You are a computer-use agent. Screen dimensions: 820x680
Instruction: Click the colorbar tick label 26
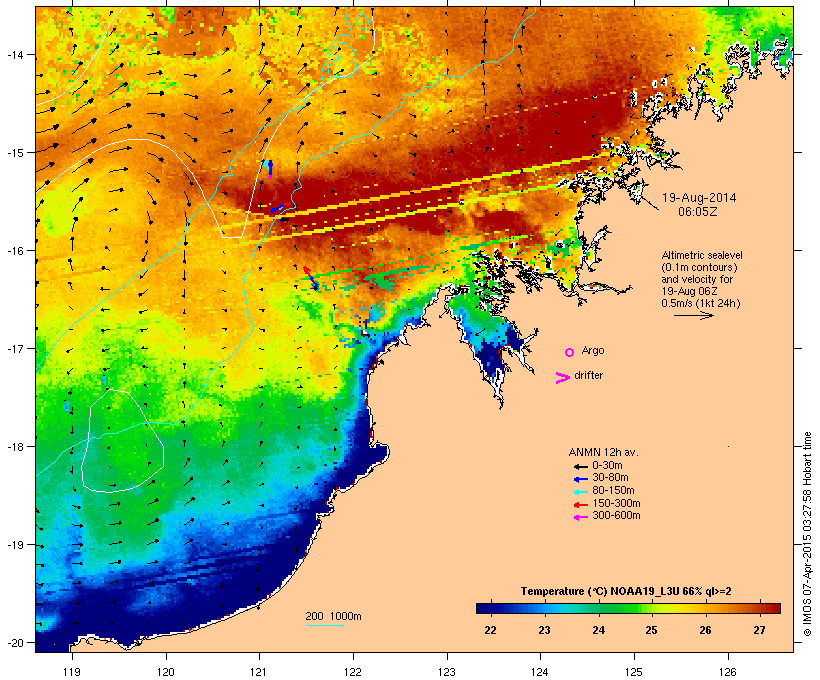point(705,630)
